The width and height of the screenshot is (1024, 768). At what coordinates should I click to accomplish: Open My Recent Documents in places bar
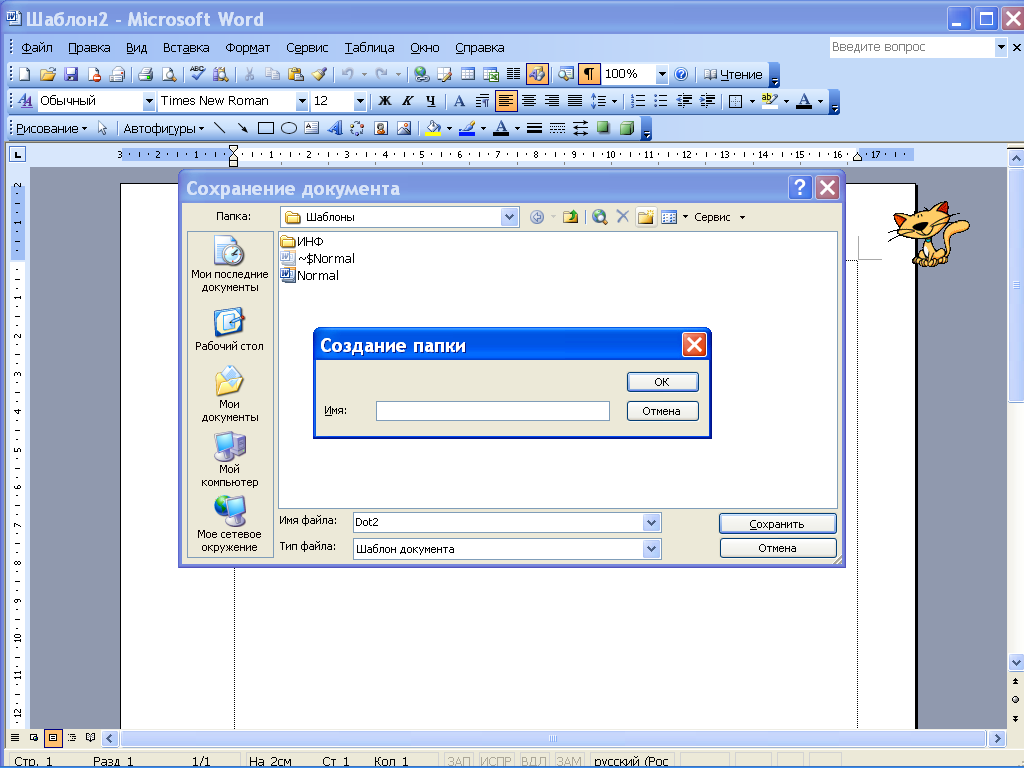click(x=230, y=264)
